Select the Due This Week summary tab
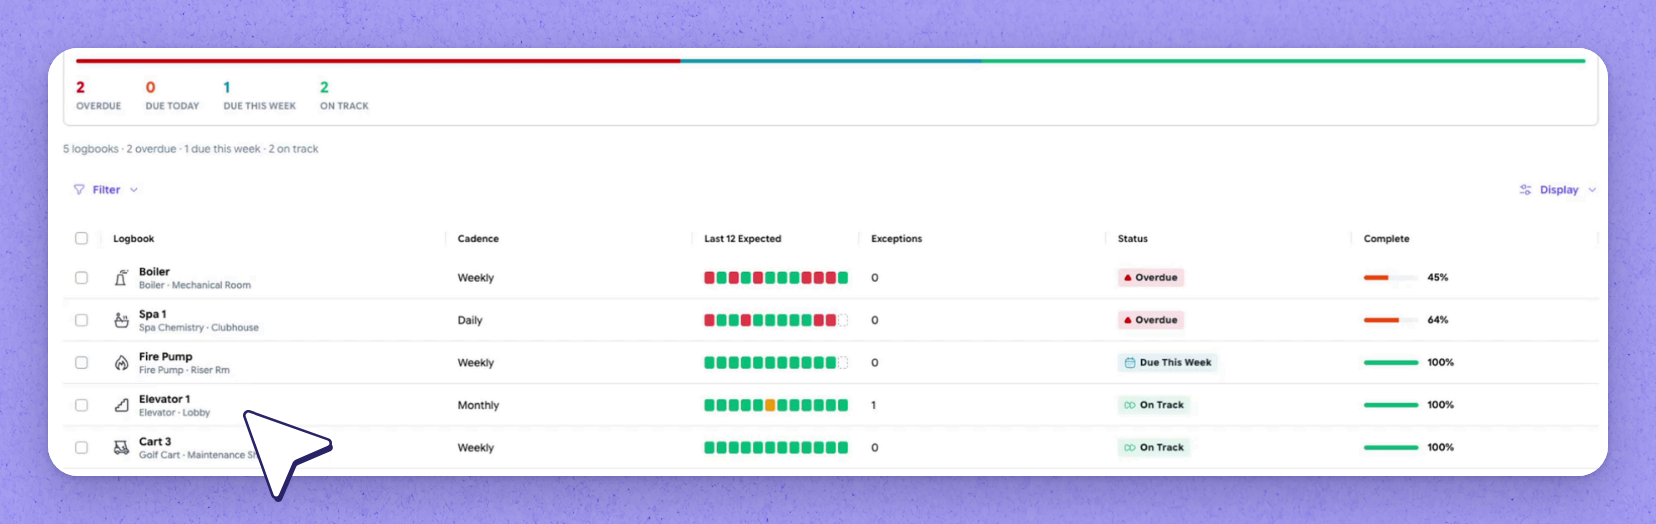Viewport: 1656px width, 524px height. pos(259,96)
